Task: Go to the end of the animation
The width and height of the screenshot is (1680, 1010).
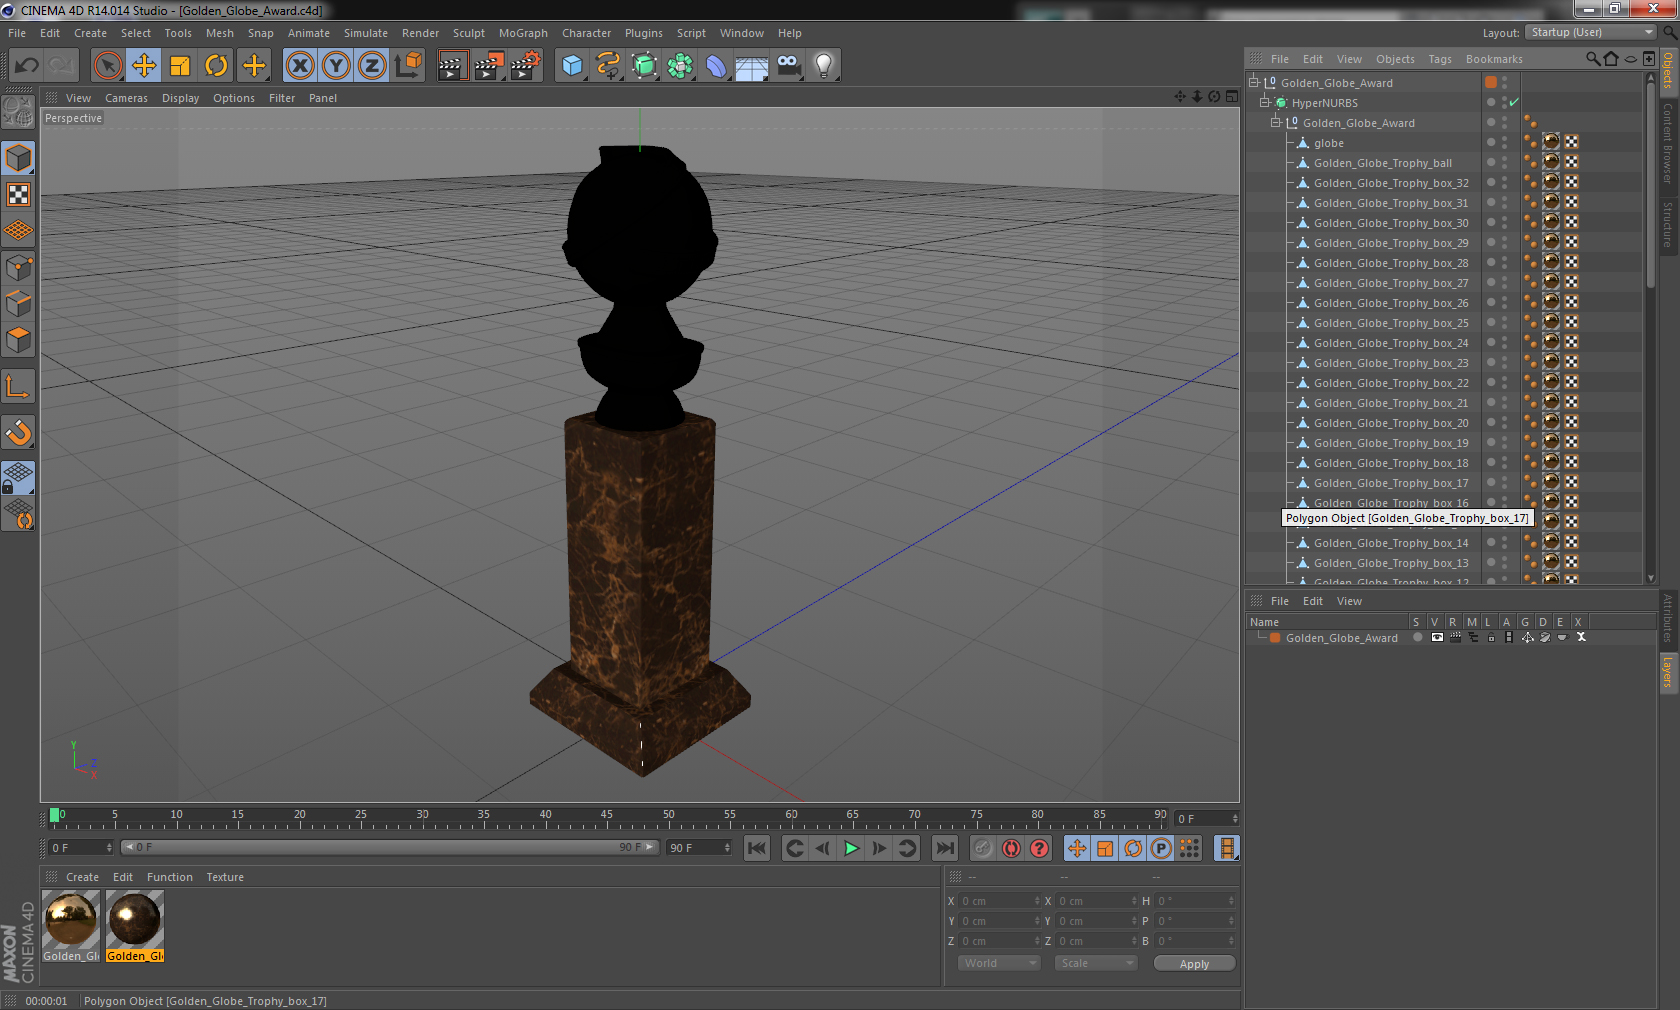Action: [x=944, y=848]
